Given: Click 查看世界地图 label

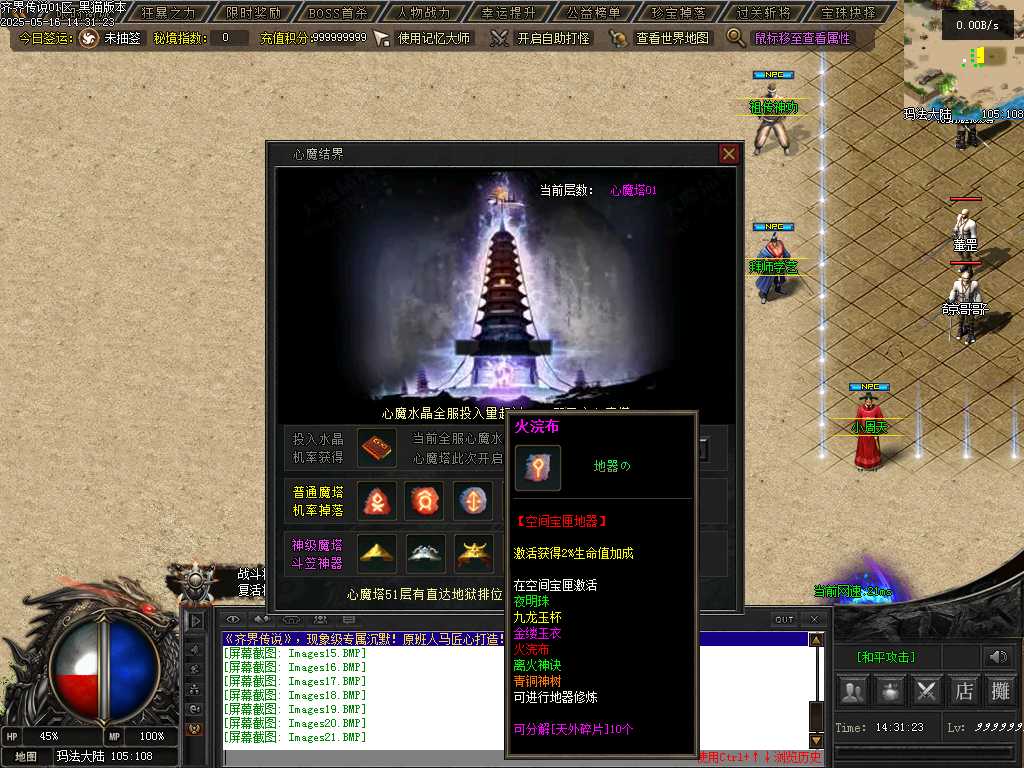Looking at the screenshot, I should [673, 39].
